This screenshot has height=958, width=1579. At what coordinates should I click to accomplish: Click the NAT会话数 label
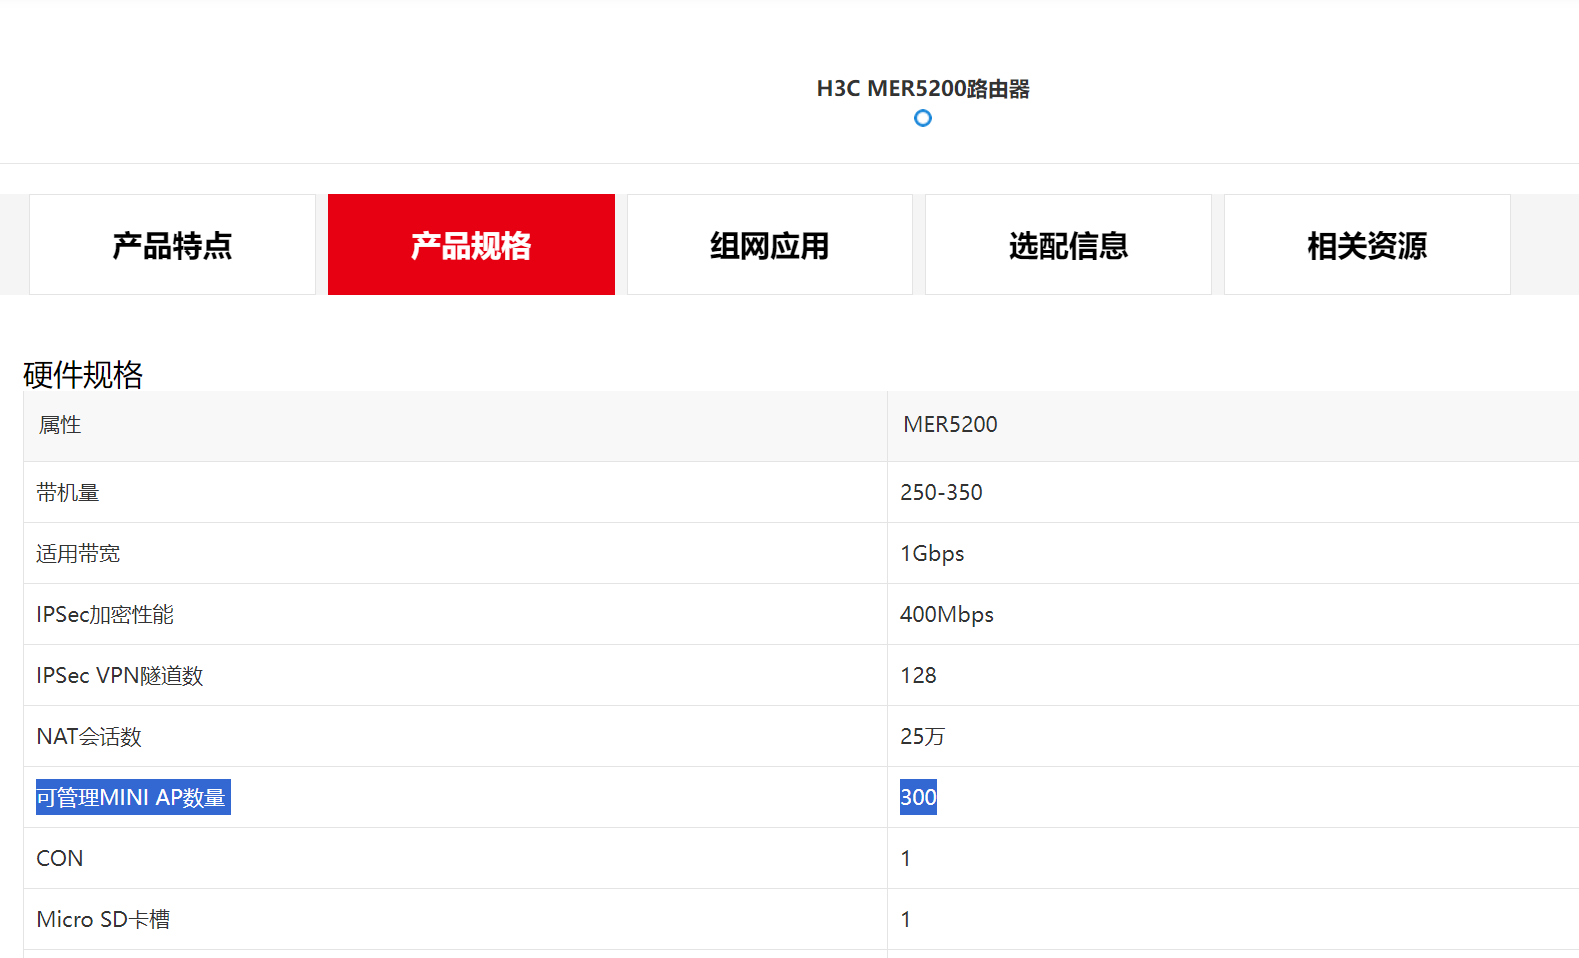[x=89, y=737]
